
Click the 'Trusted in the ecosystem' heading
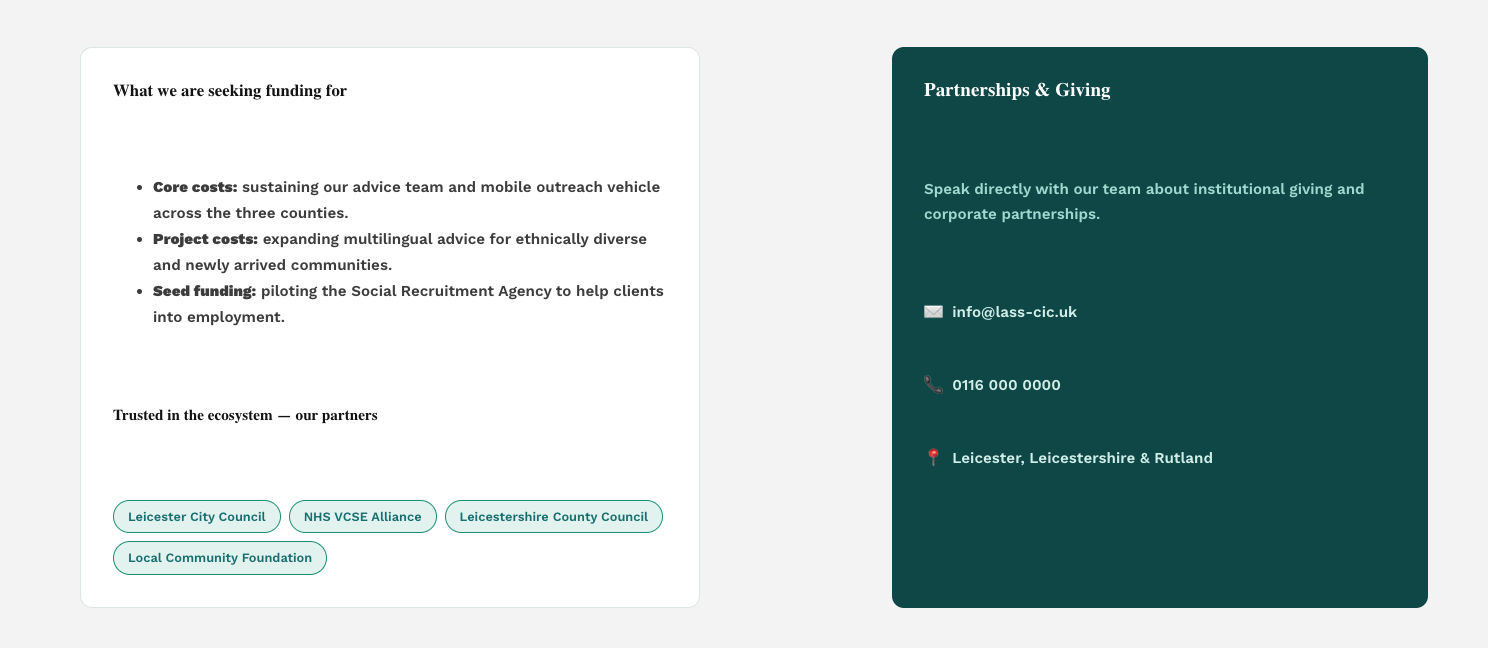[x=245, y=415]
